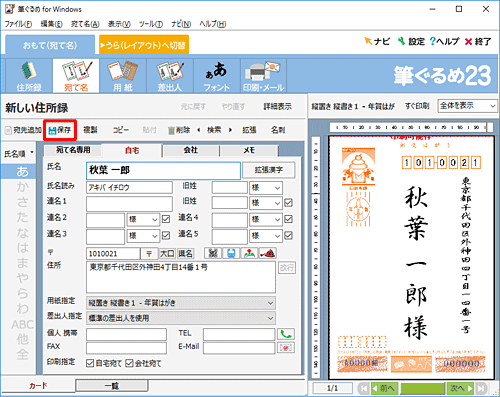Toggle the 連名3 honorific checkbox
The image size is (500, 397).
pyautogui.click(x=166, y=236)
